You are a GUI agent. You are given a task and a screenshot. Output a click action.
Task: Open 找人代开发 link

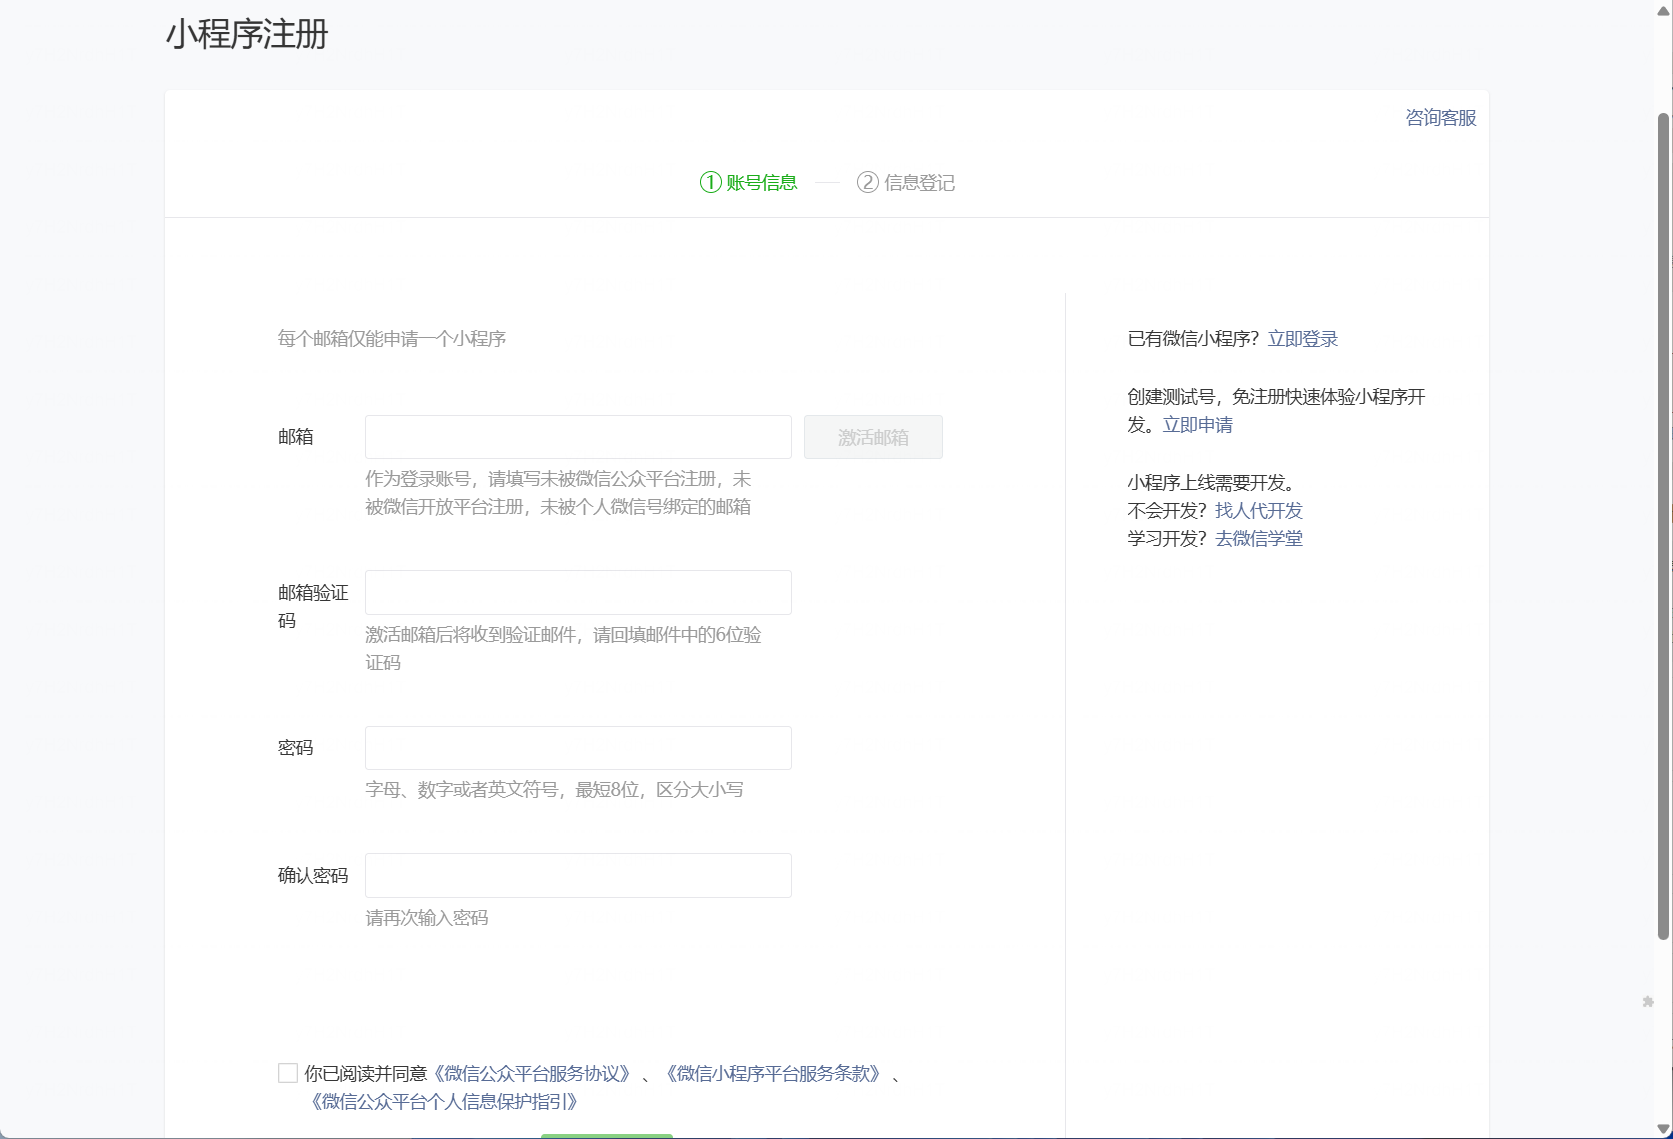[x=1259, y=510]
